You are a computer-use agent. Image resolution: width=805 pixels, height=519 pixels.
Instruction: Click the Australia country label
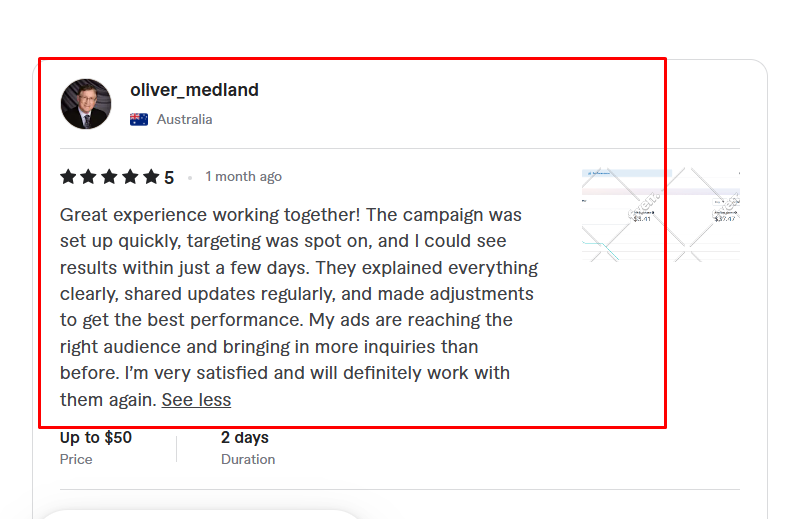click(184, 119)
